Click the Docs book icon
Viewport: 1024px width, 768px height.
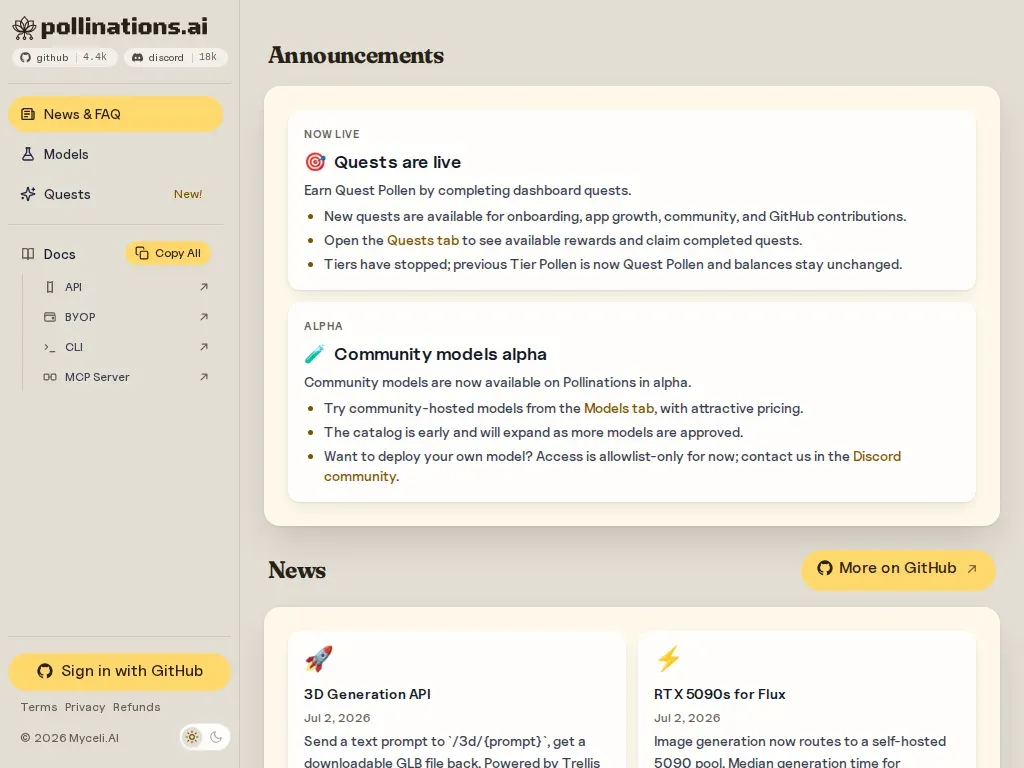click(x=28, y=254)
